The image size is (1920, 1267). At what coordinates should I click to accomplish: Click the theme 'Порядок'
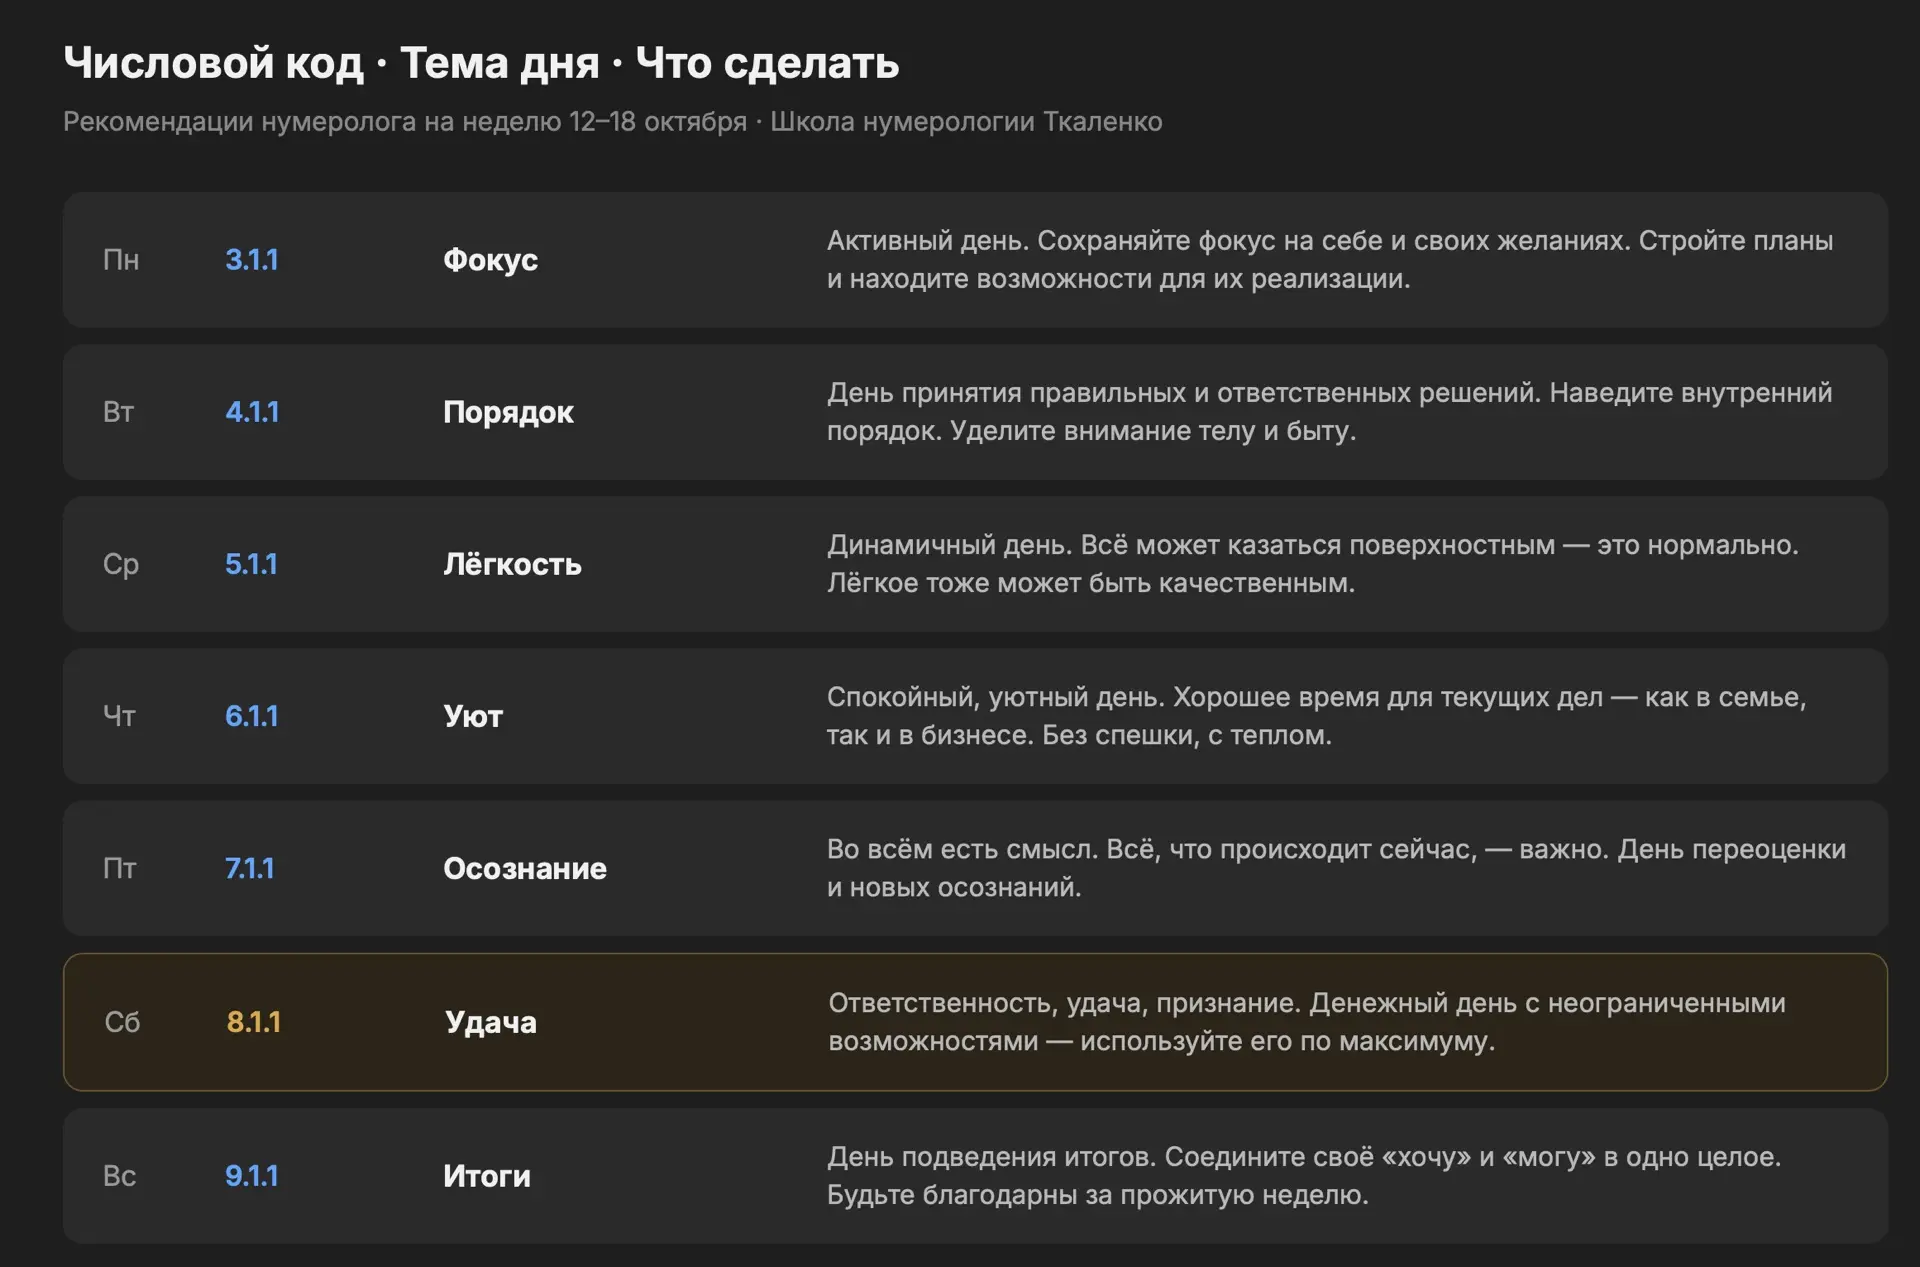508,412
